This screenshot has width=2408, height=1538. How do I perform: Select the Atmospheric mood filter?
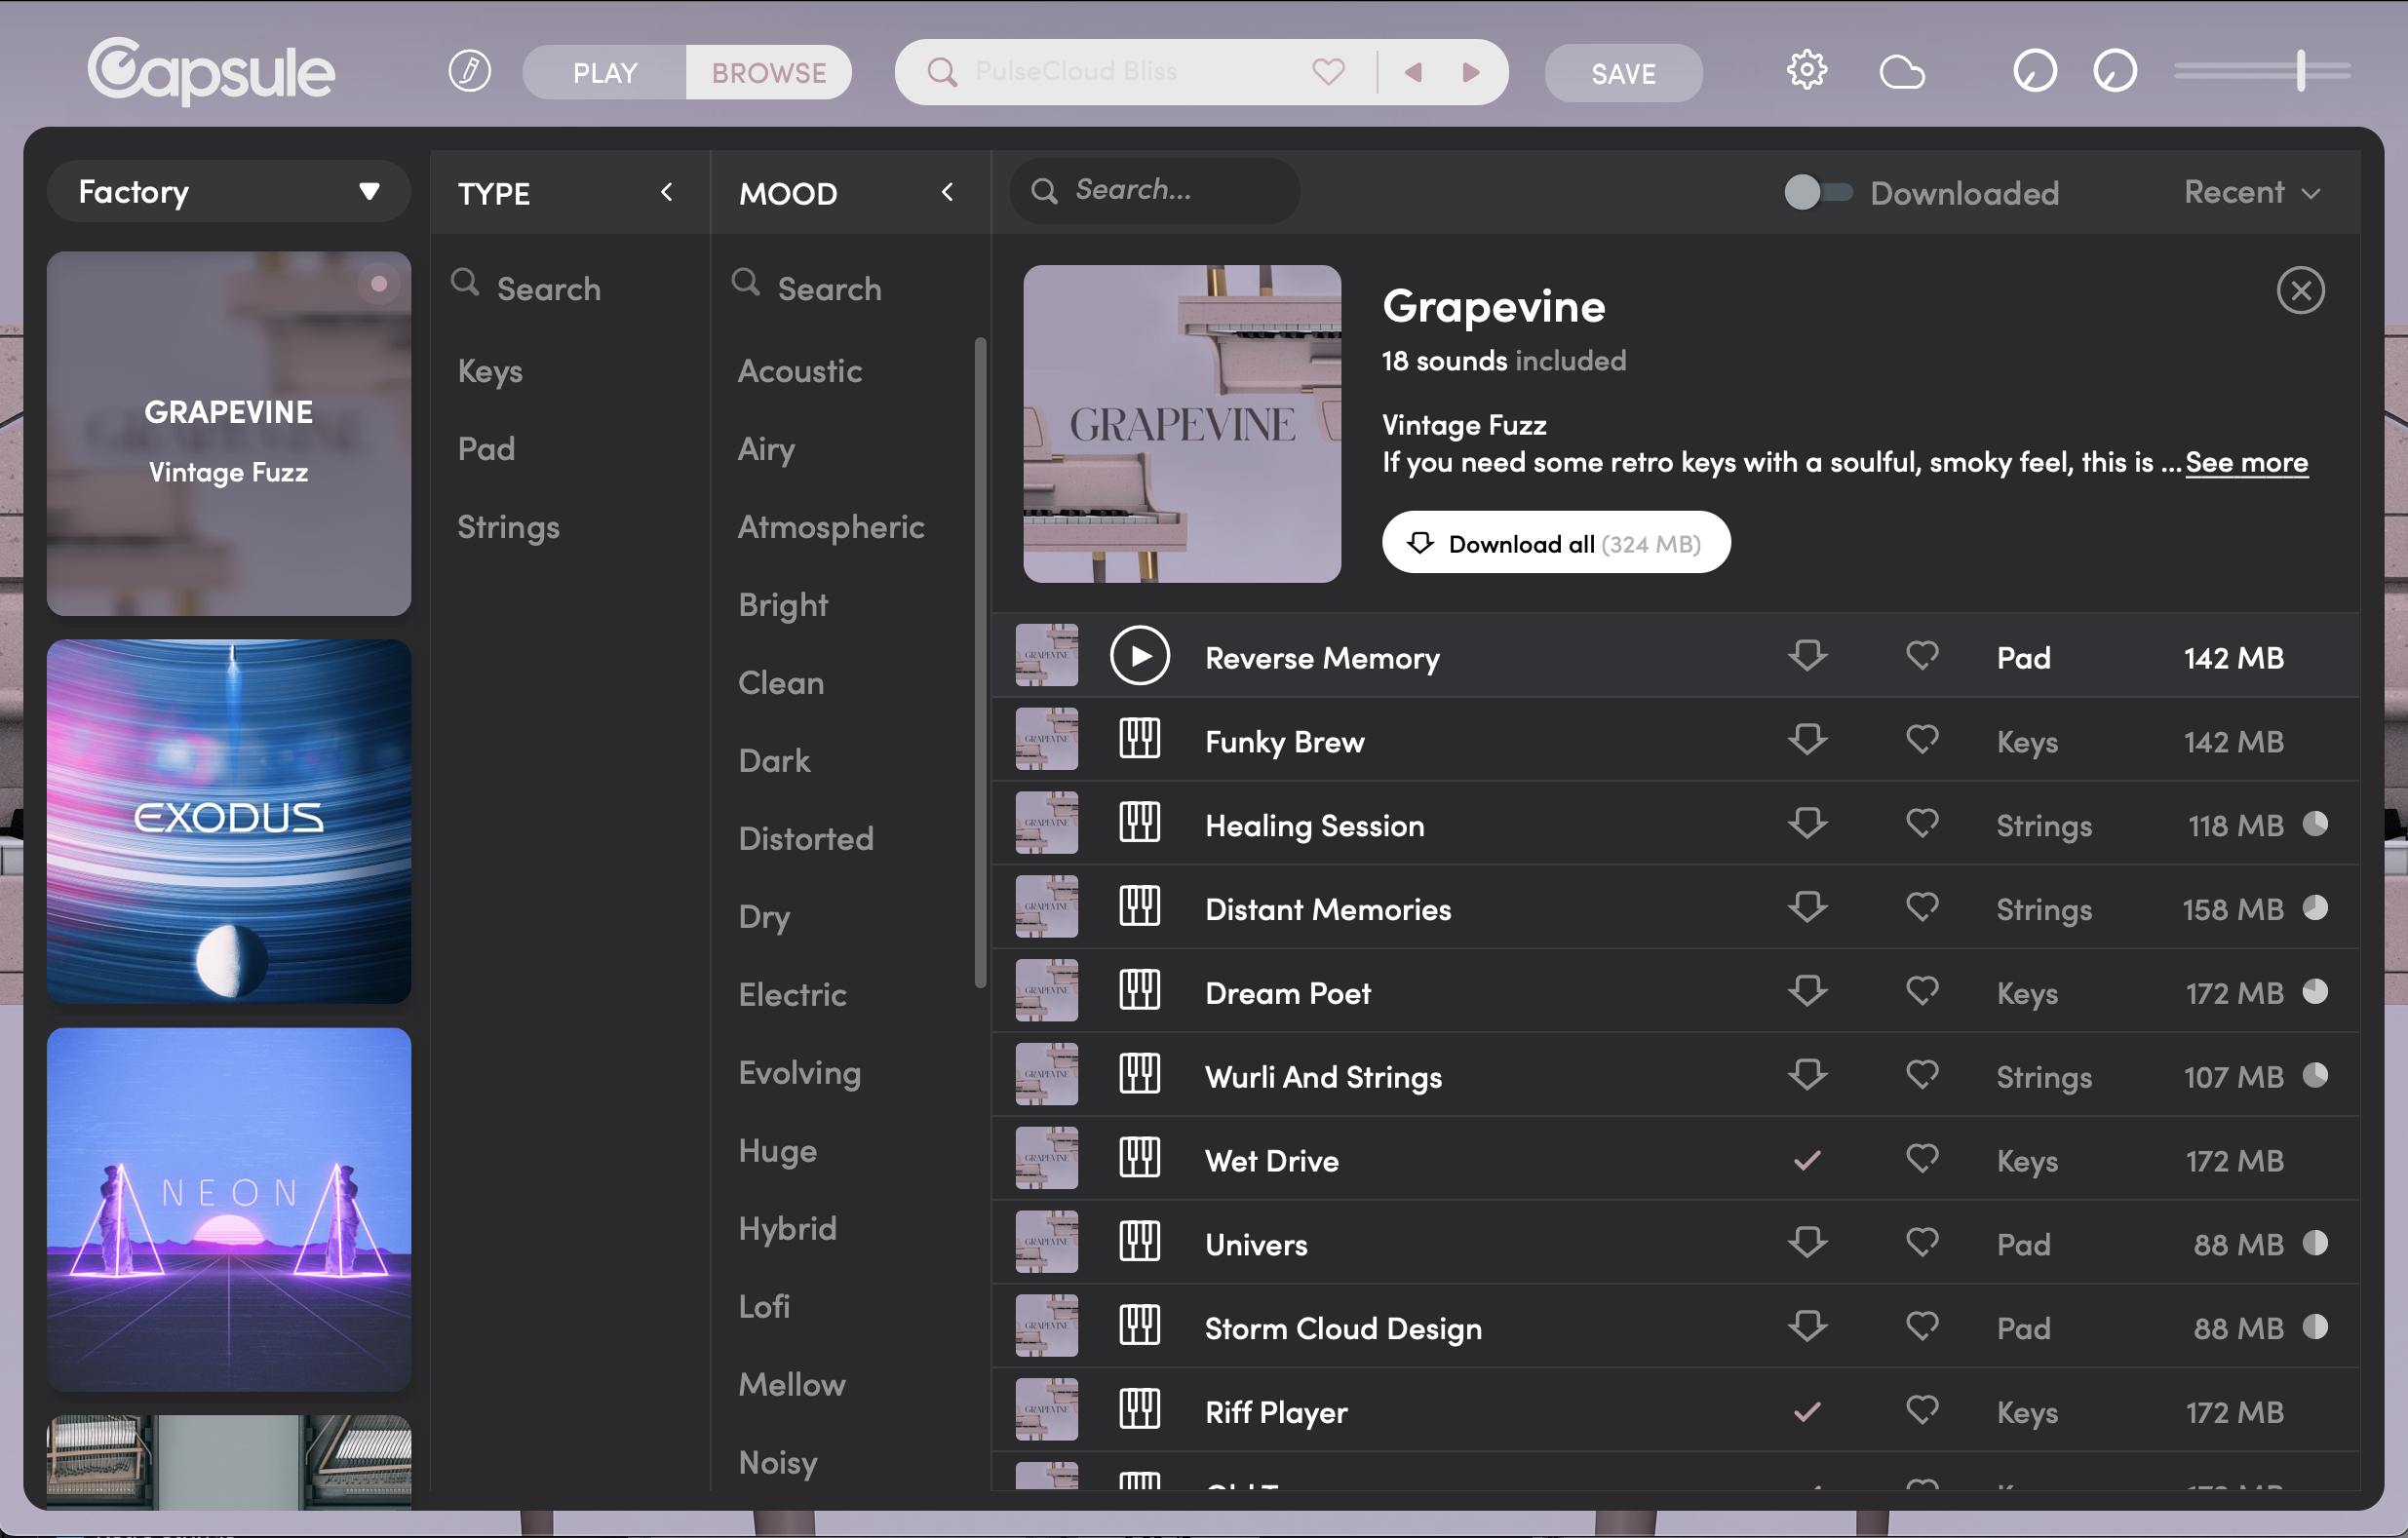pyautogui.click(x=830, y=526)
